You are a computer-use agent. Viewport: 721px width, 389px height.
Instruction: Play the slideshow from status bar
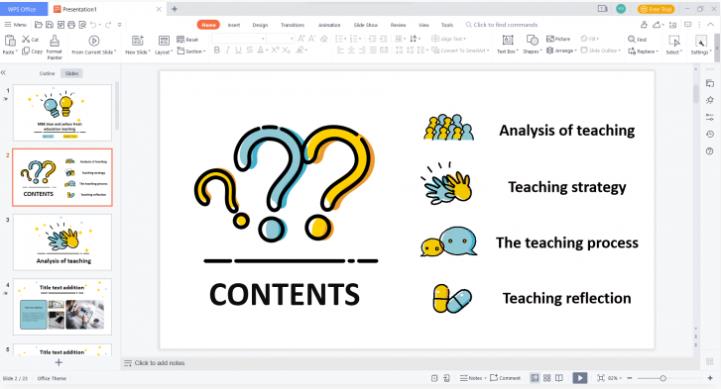[580, 378]
